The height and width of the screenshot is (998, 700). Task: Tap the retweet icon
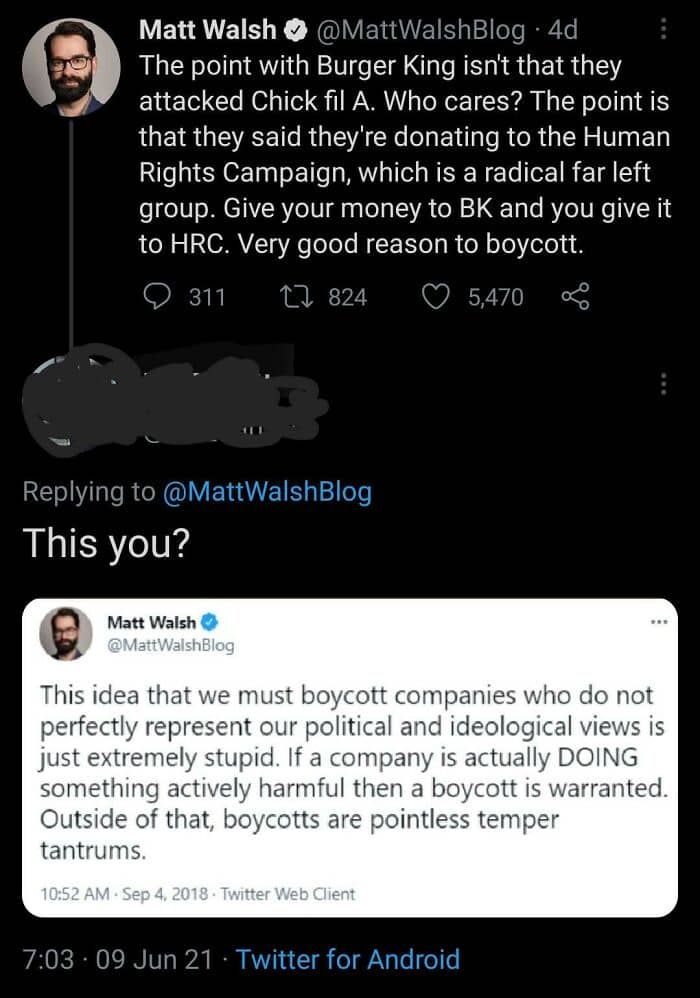coord(296,297)
